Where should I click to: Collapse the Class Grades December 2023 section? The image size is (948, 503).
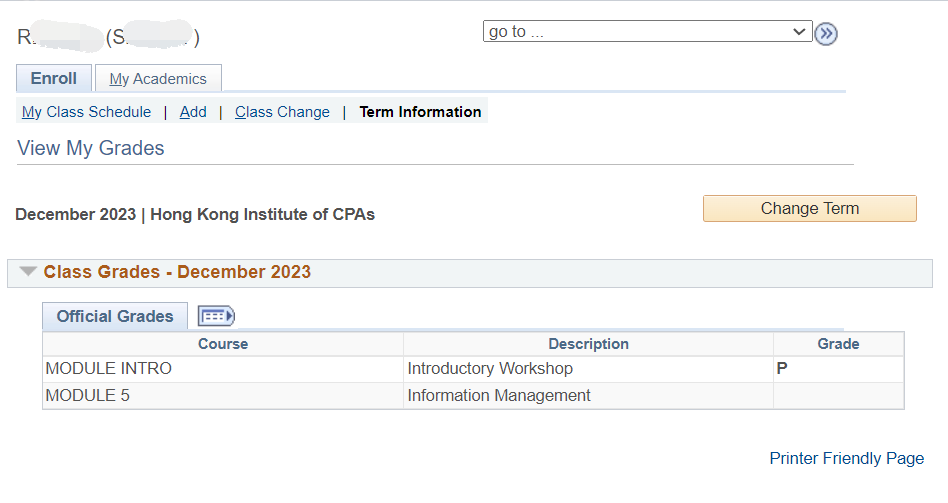28,271
